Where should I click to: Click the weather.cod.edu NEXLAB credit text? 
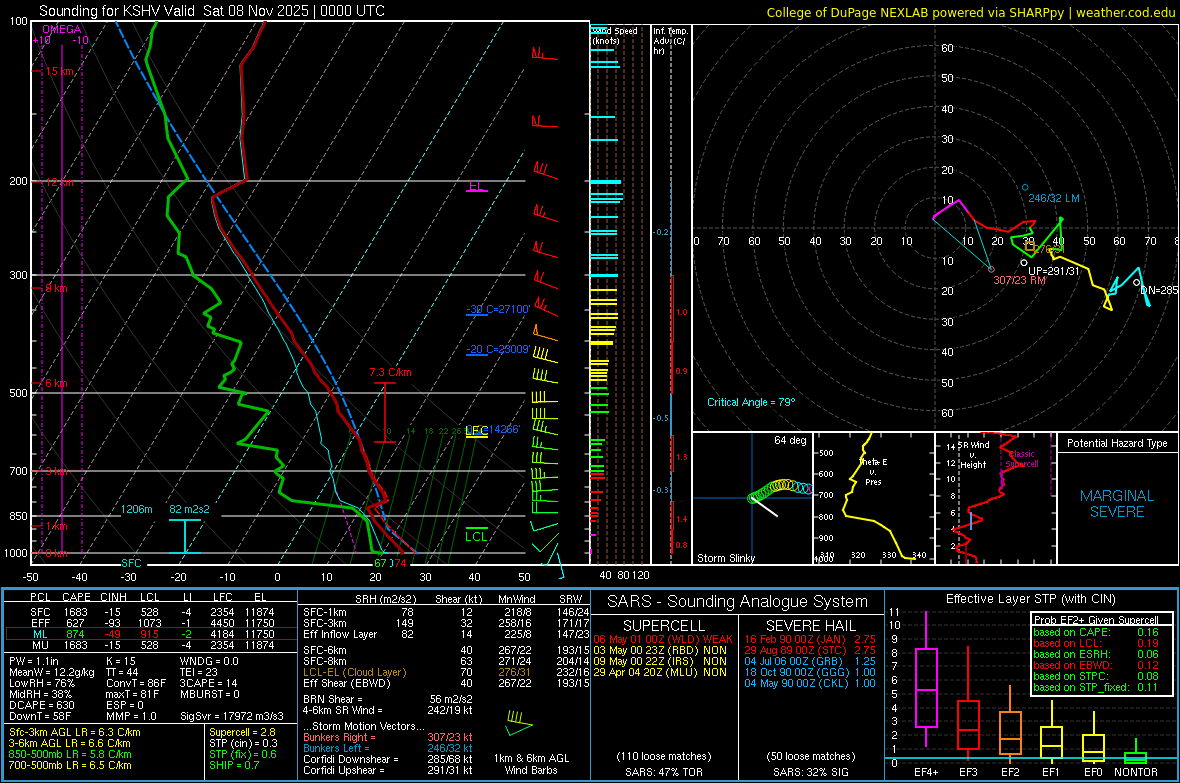(971, 12)
